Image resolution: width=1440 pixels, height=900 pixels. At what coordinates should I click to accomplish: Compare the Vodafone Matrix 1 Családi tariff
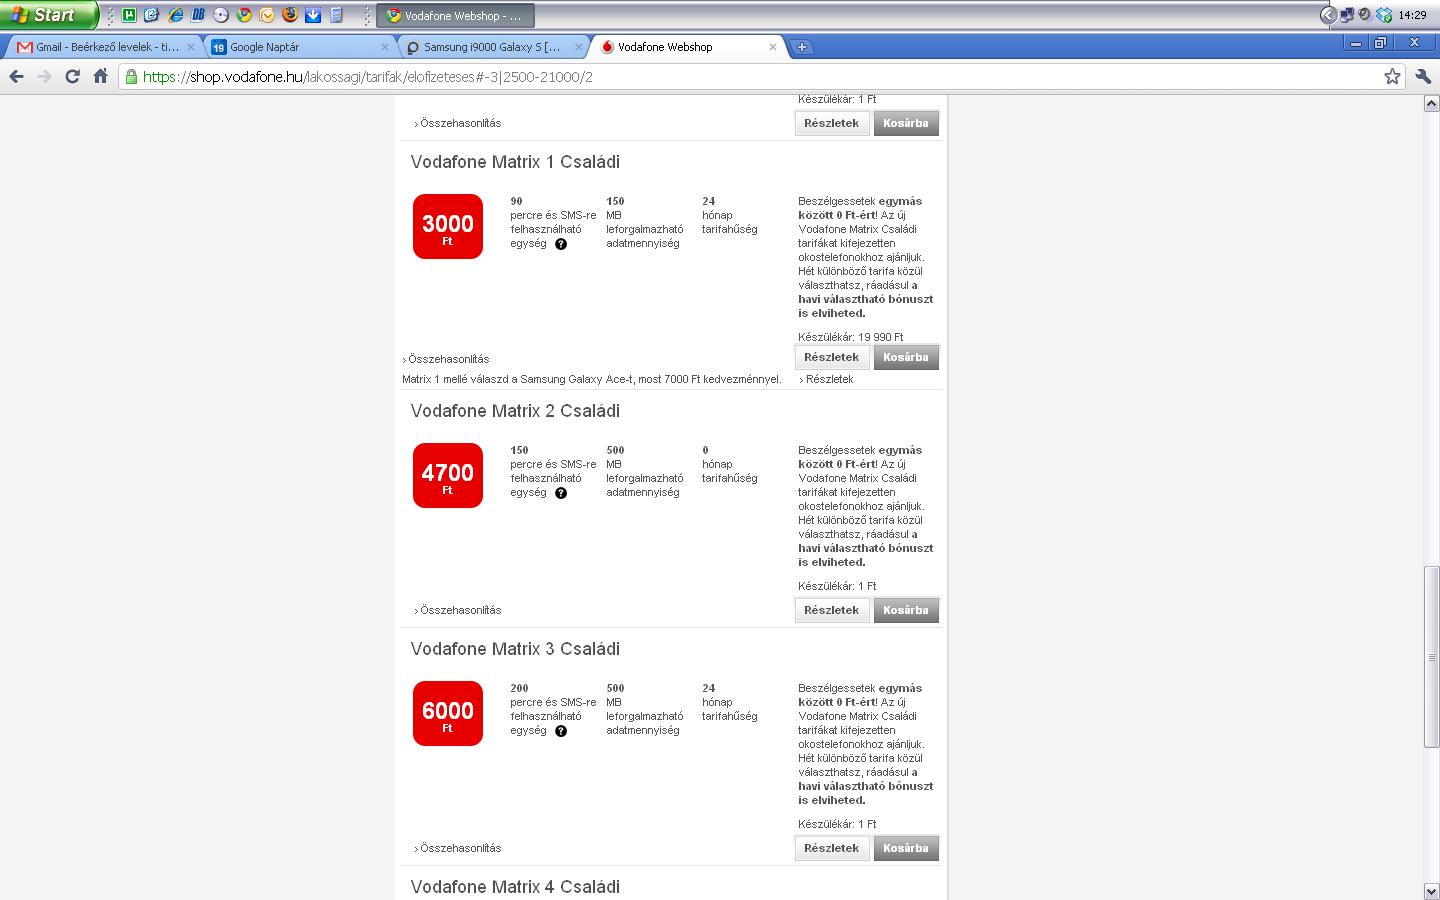[446, 359]
